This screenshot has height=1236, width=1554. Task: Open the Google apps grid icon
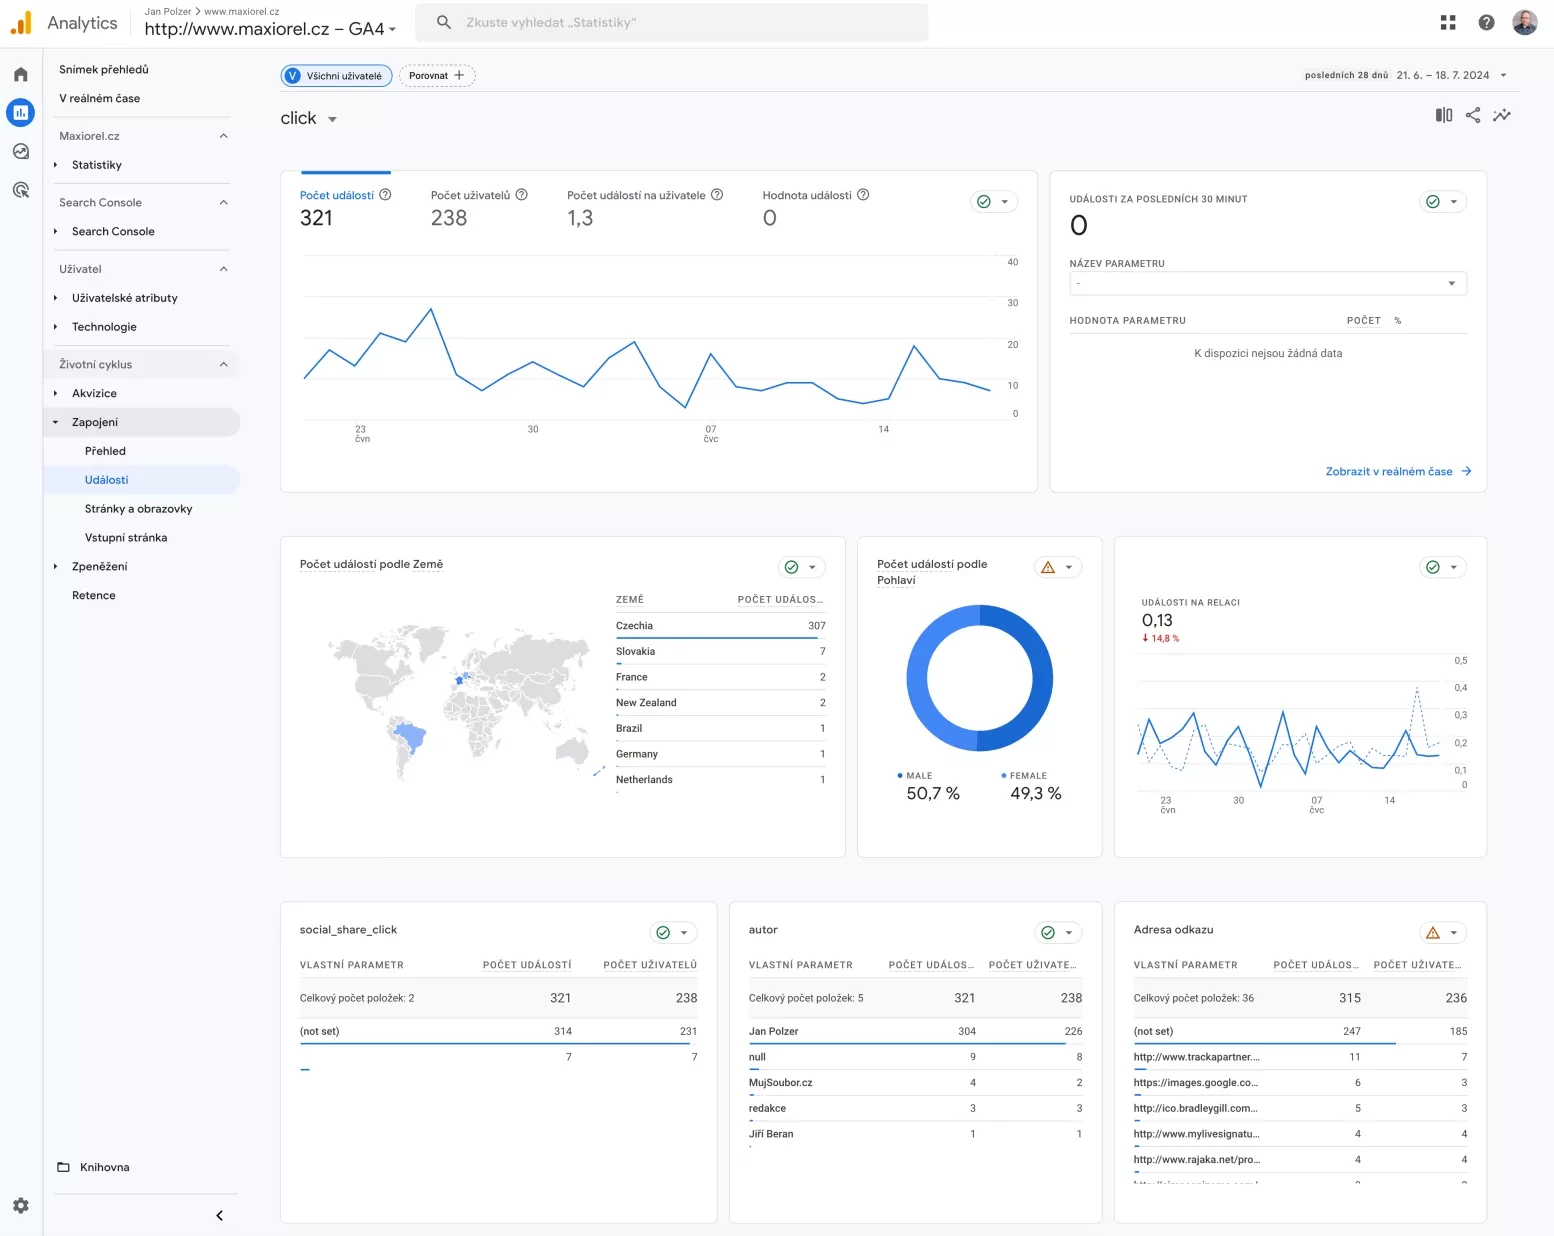point(1448,23)
